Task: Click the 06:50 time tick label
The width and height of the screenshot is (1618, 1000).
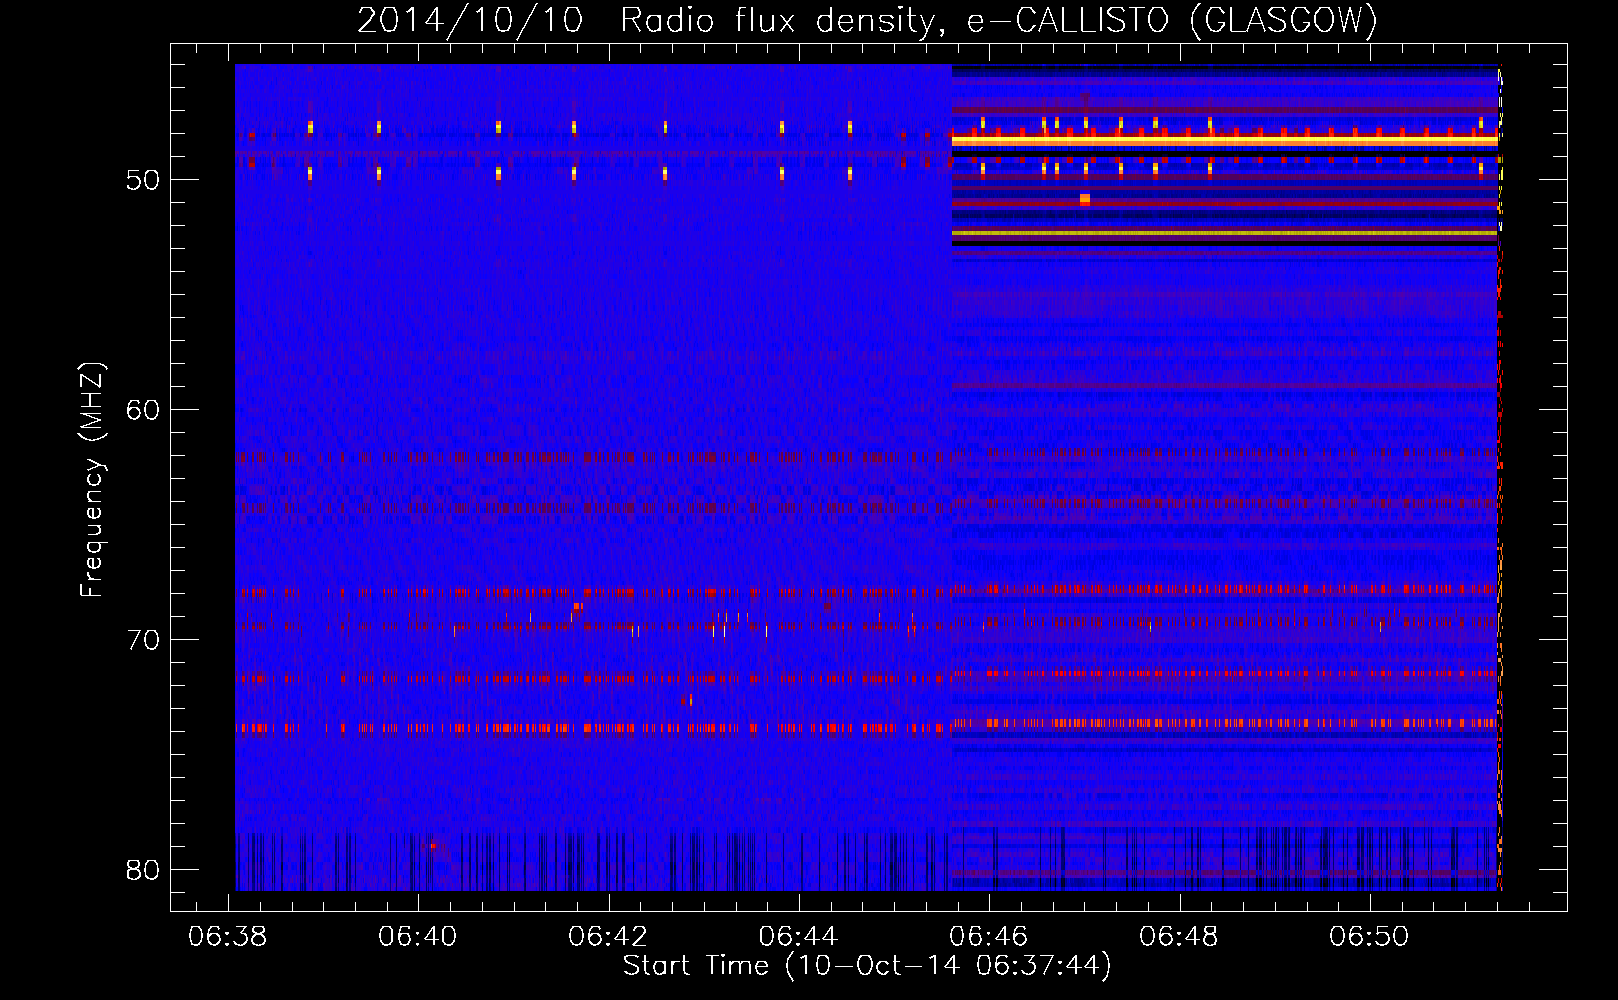Action: pos(1369,936)
